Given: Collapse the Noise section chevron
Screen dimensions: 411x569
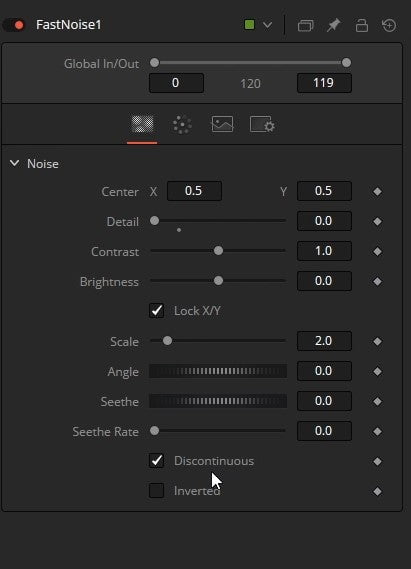Looking at the screenshot, I should pyautogui.click(x=15, y=163).
